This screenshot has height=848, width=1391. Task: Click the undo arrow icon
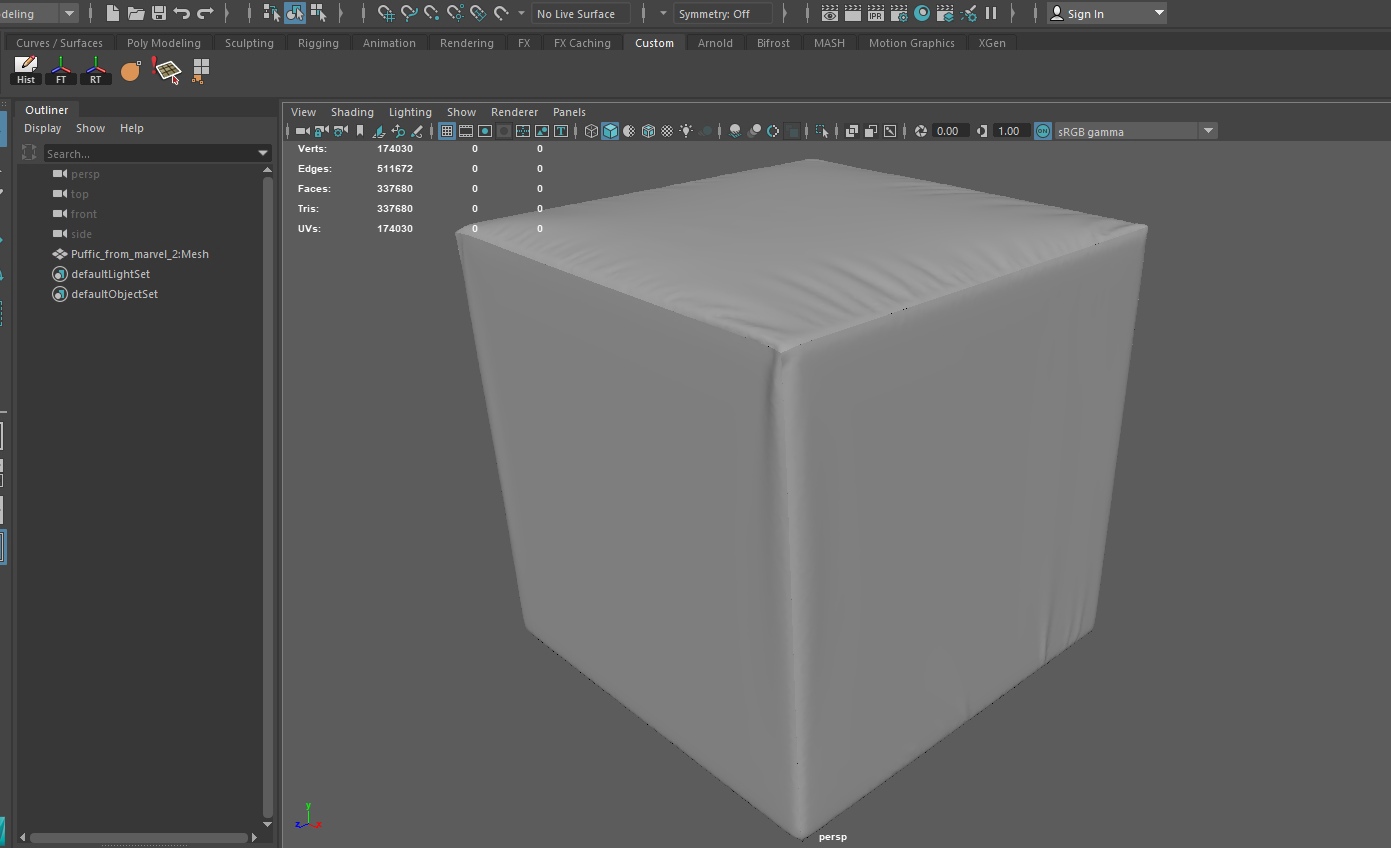182,14
